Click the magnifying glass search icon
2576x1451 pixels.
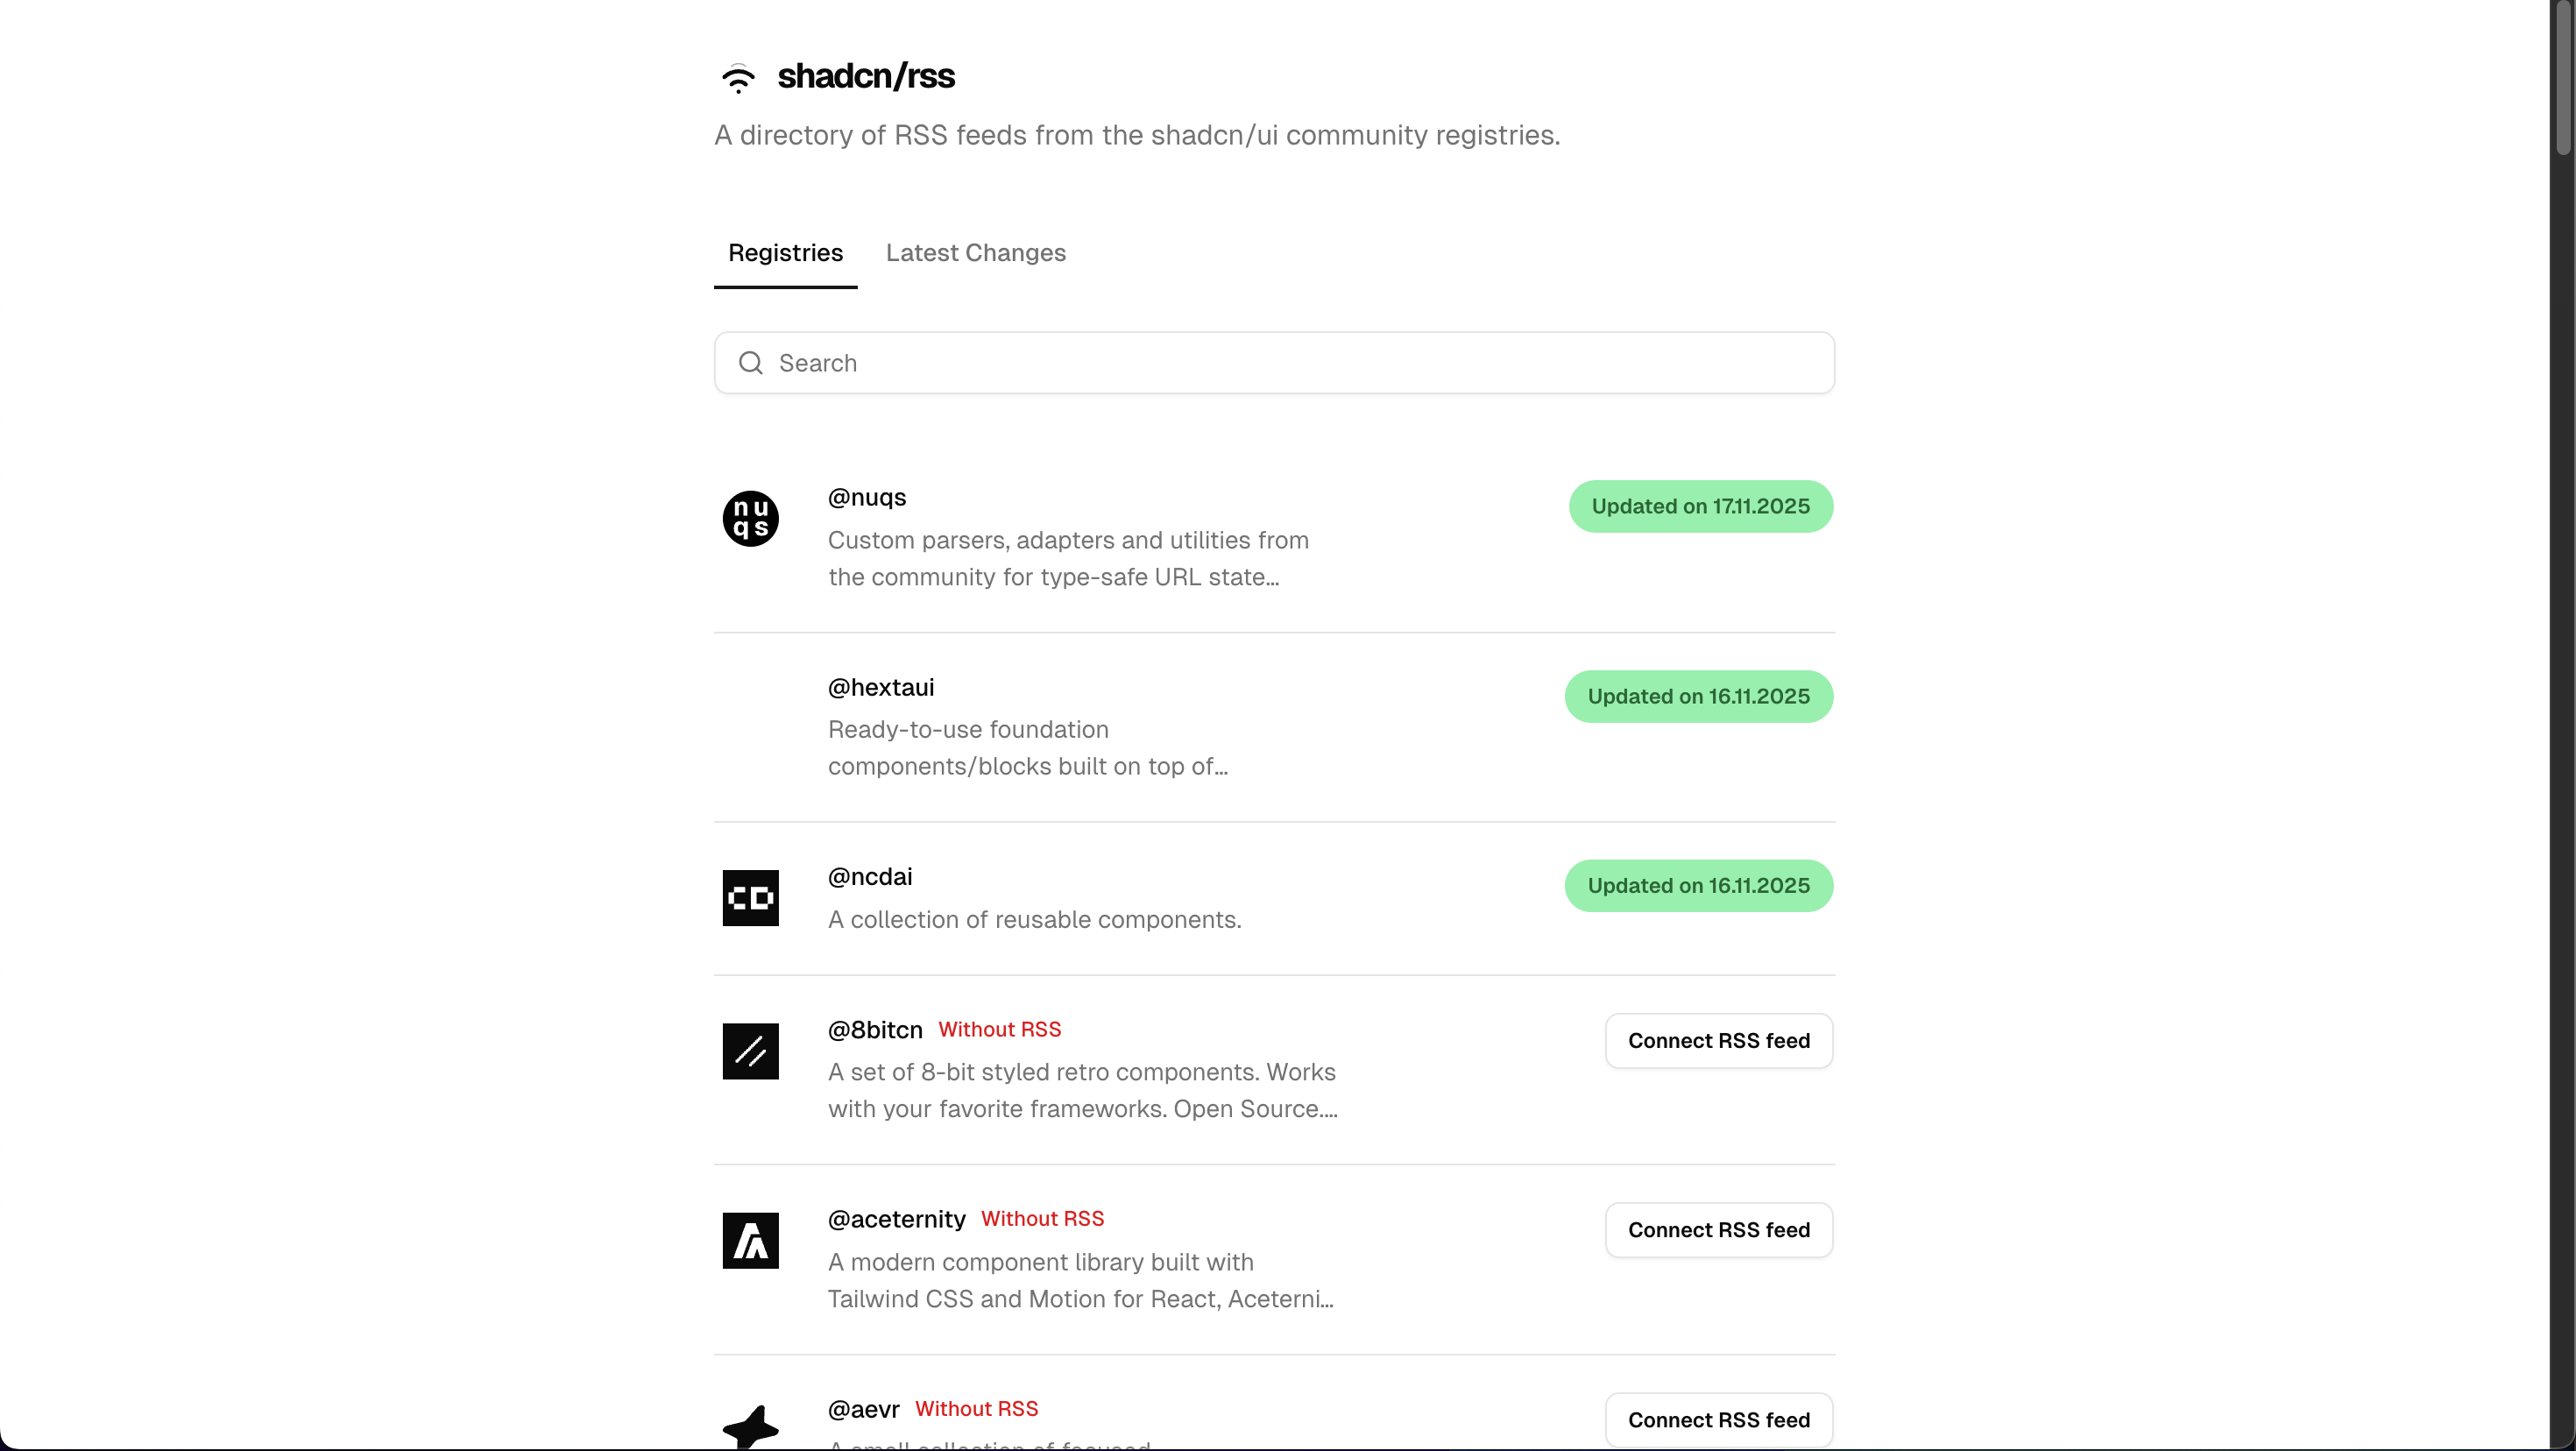coord(750,362)
